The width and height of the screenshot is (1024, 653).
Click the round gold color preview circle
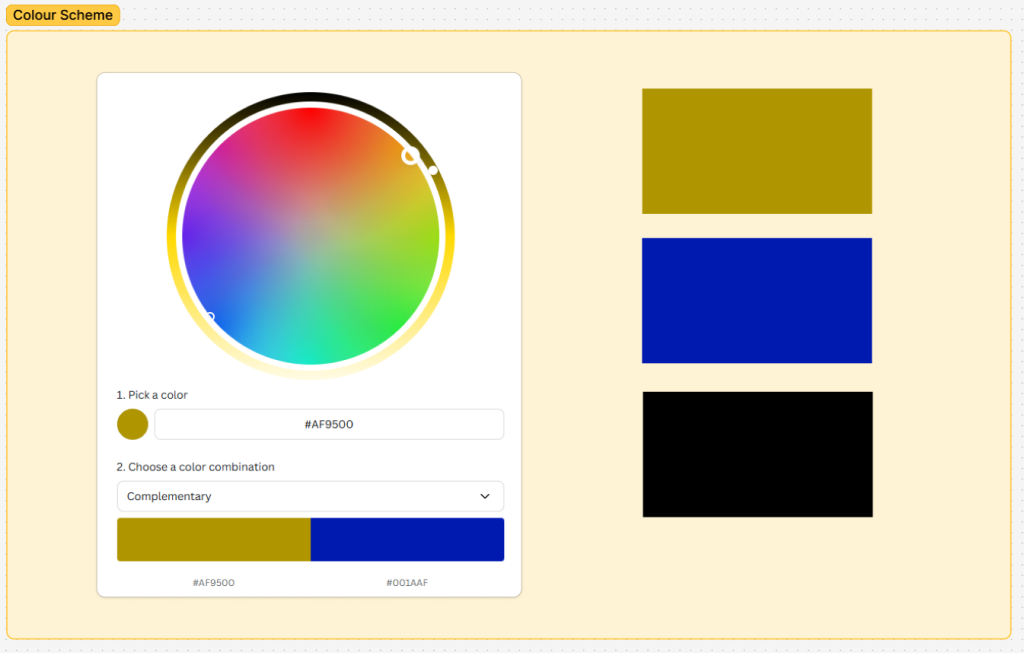(132, 424)
